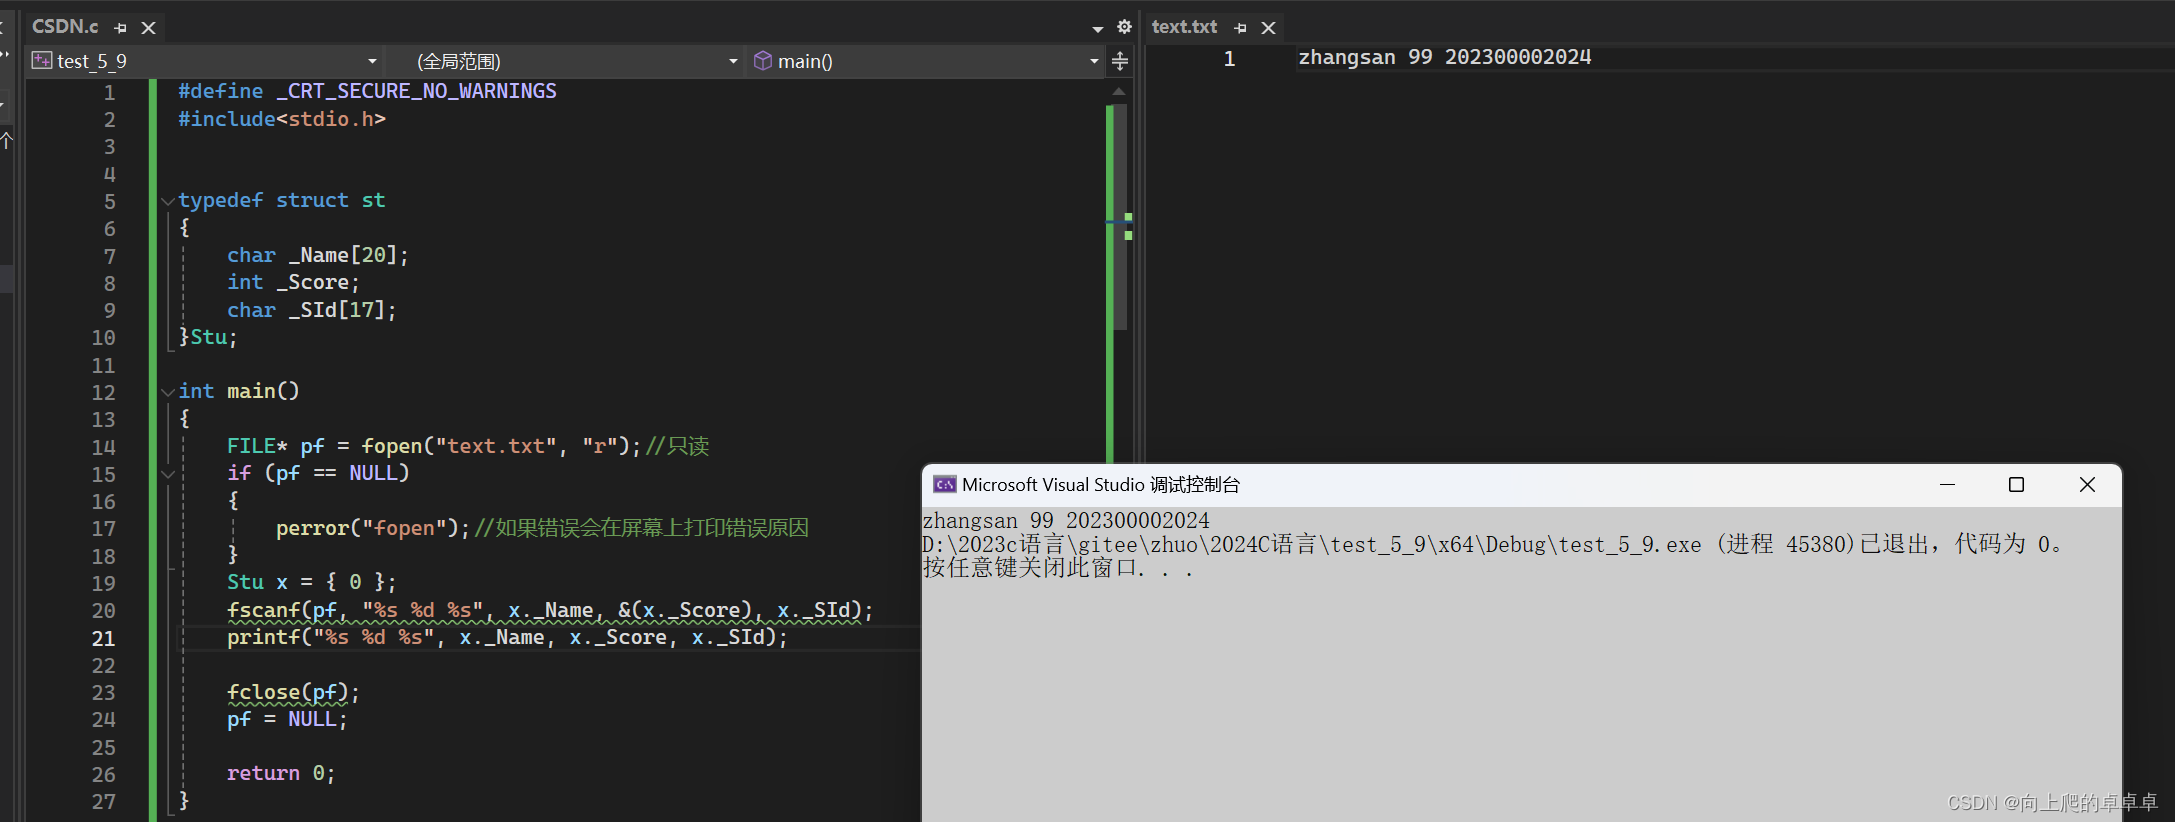This screenshot has width=2175, height=822.
Task: Switch to the CSDN.c editor tab
Action: click(65, 27)
